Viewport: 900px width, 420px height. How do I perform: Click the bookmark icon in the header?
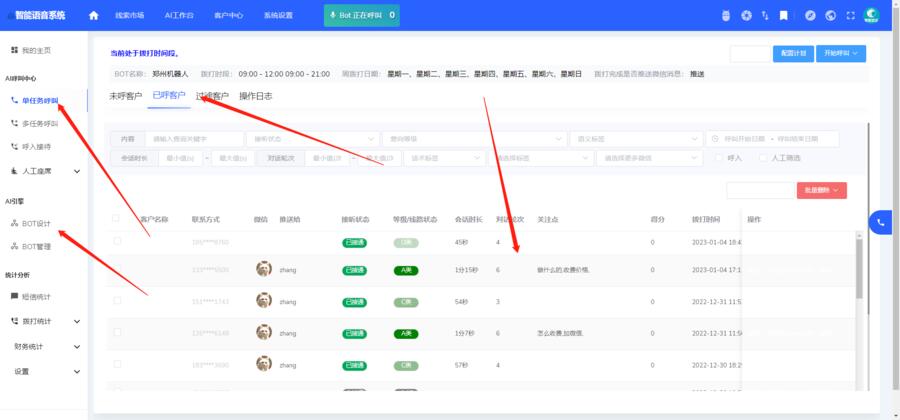click(784, 15)
